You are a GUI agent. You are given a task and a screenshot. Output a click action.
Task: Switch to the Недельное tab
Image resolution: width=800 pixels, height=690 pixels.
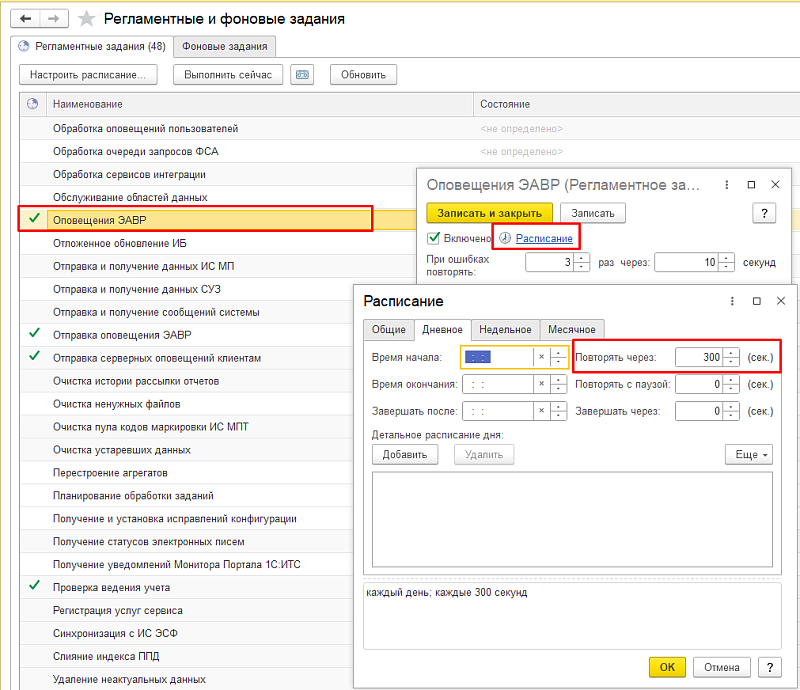[x=505, y=330]
